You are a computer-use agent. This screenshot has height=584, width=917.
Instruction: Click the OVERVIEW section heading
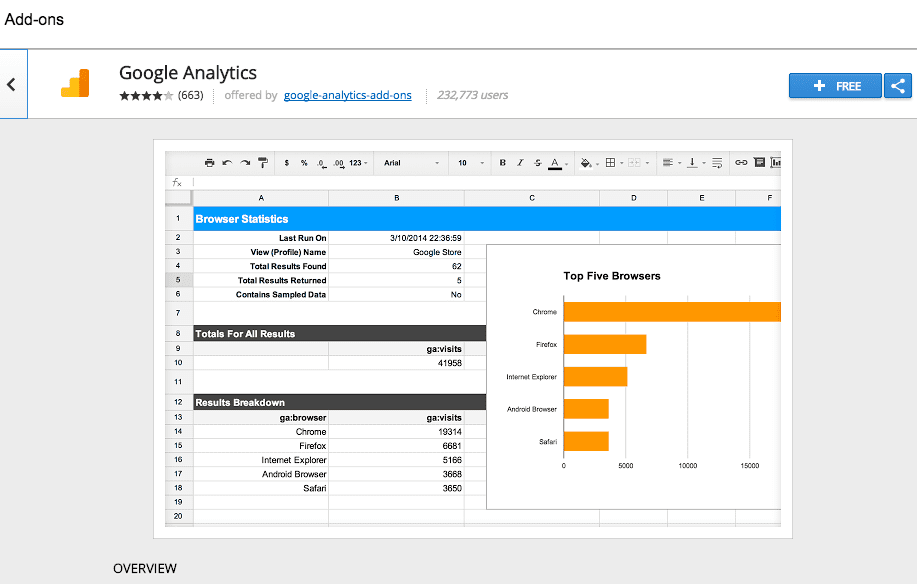click(145, 568)
